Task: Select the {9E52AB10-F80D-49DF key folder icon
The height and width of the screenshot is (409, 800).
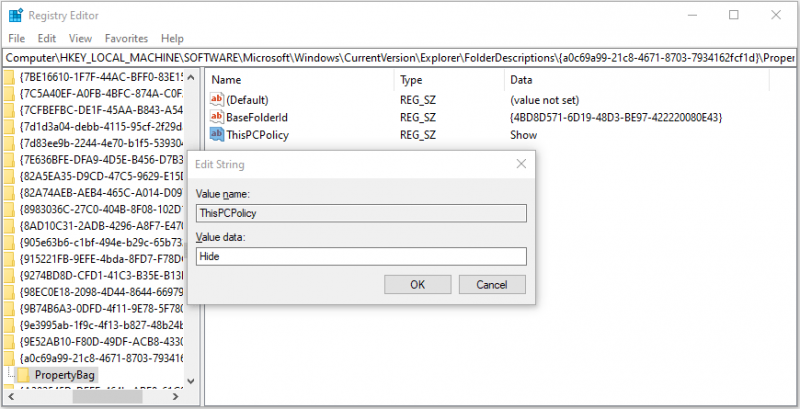Action: point(9,341)
